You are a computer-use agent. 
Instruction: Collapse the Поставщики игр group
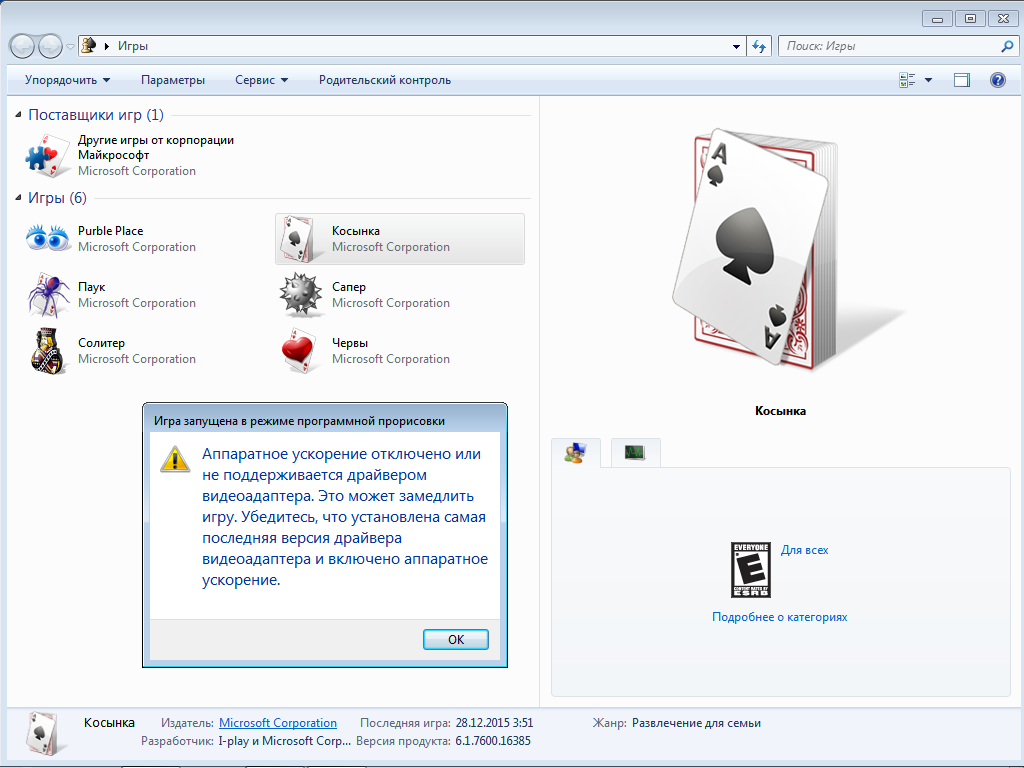(18, 115)
